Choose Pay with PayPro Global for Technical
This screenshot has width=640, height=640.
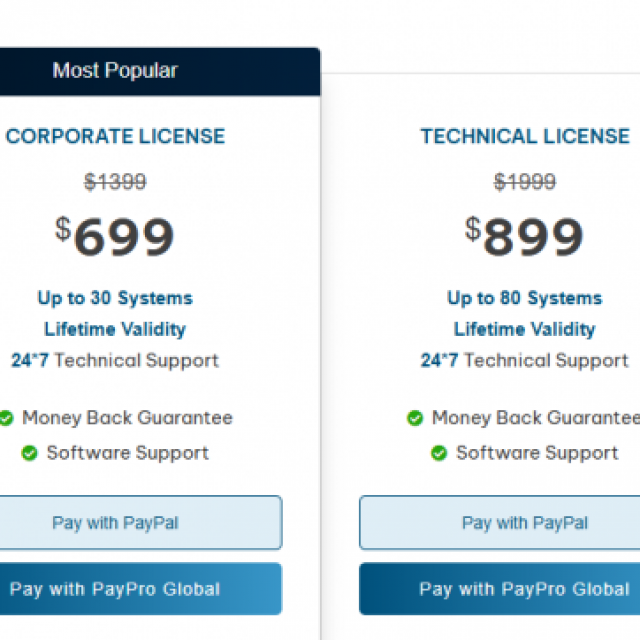point(500,589)
